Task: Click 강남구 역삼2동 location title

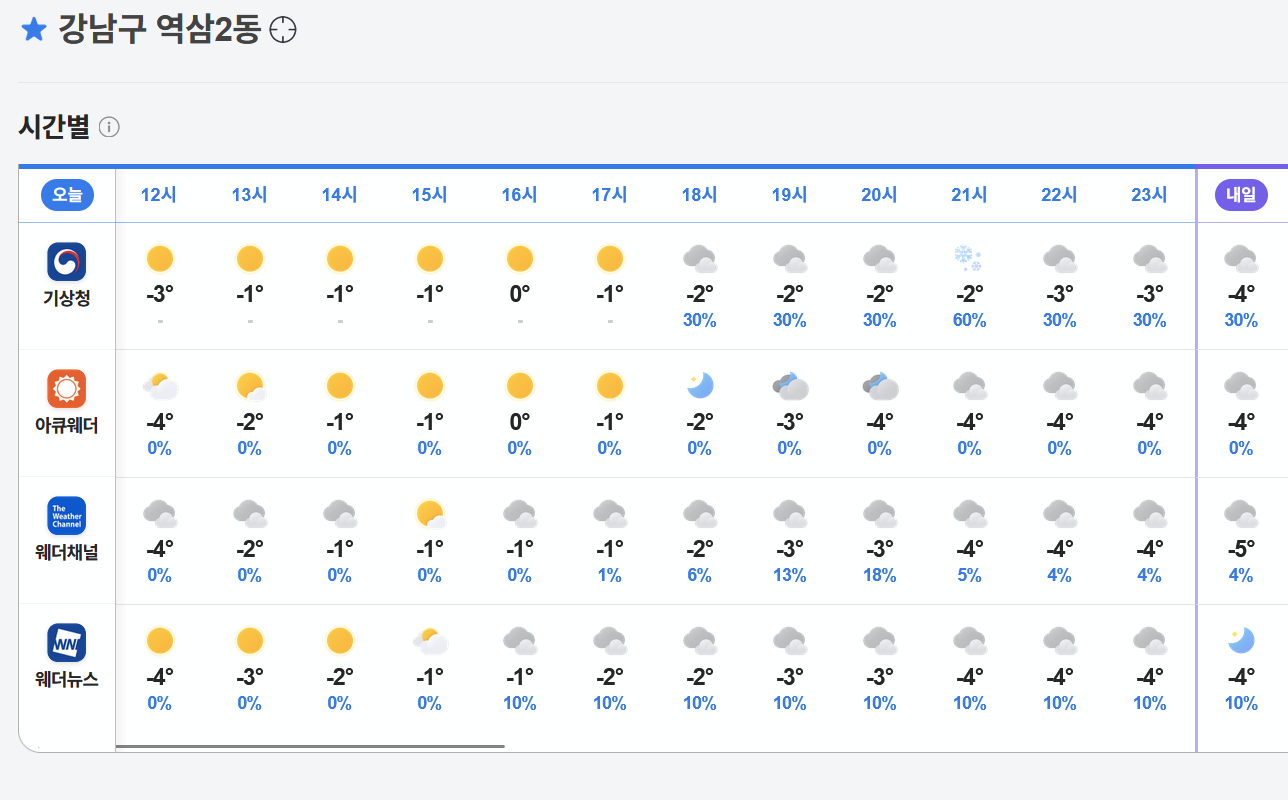Action: [x=159, y=31]
